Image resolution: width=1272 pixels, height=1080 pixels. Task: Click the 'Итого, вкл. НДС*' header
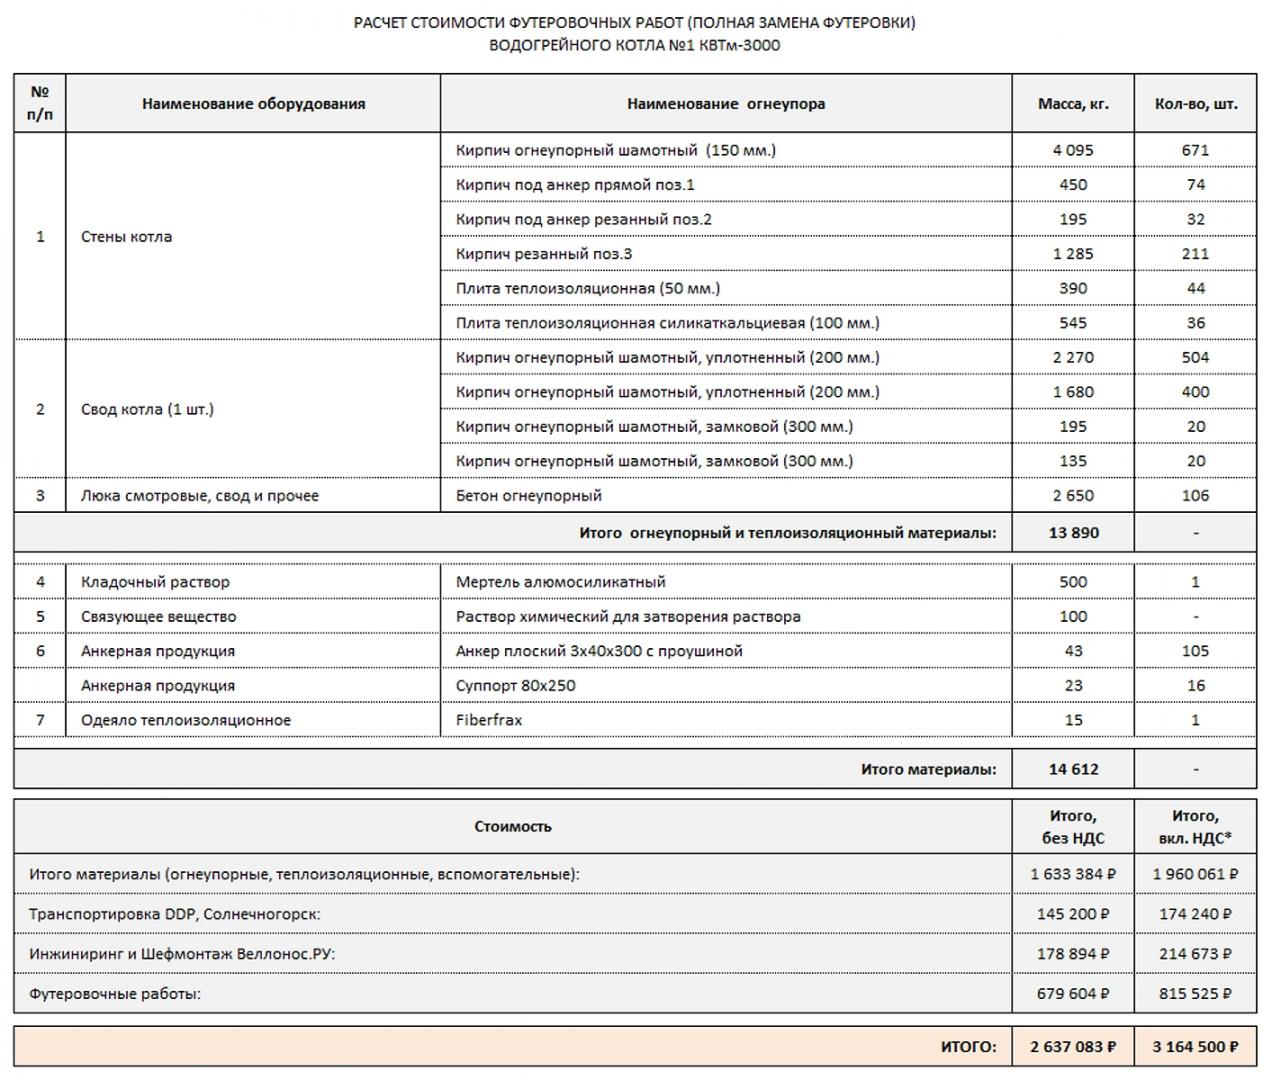(1195, 827)
